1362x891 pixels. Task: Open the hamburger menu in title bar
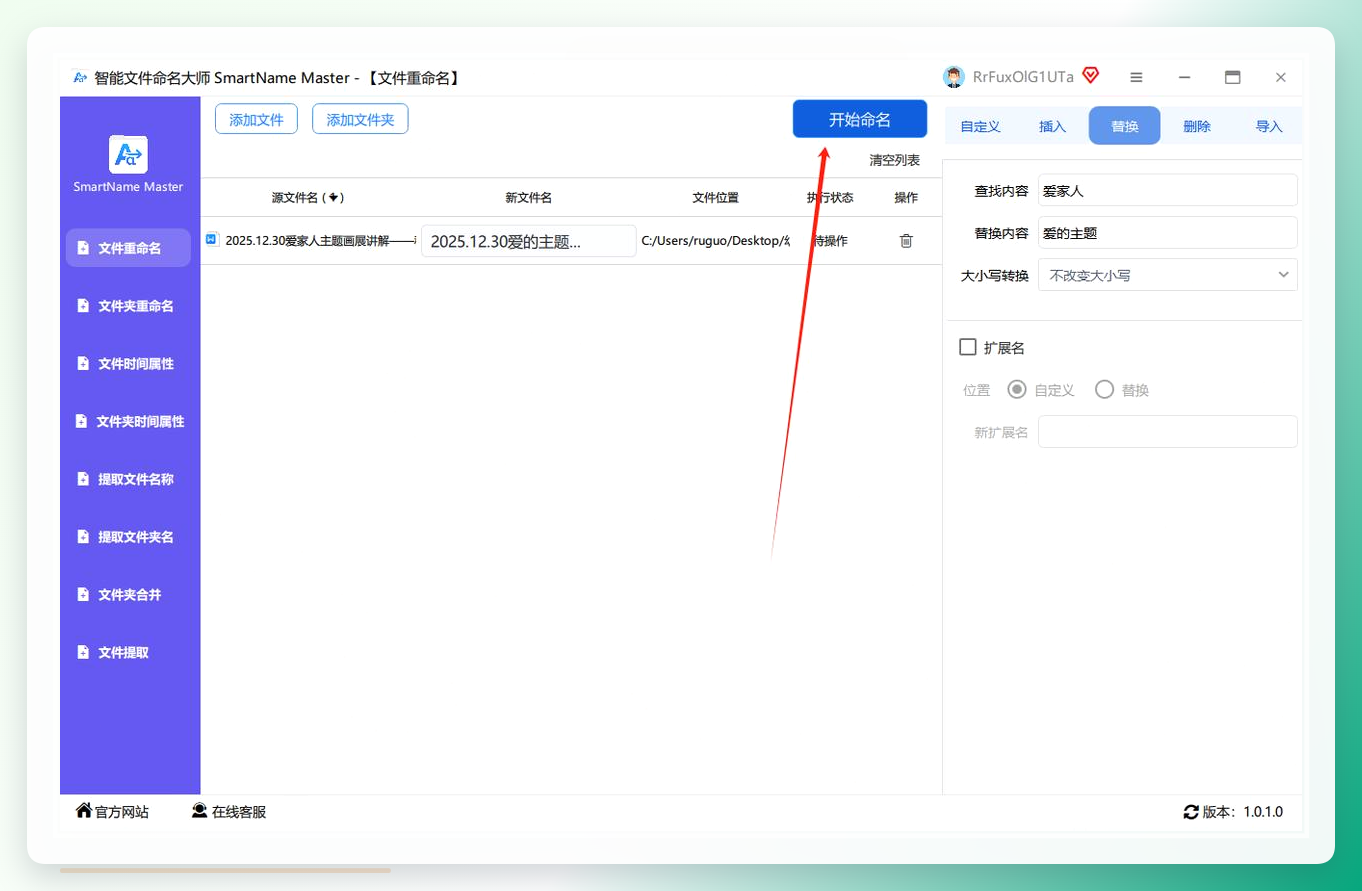[1136, 77]
